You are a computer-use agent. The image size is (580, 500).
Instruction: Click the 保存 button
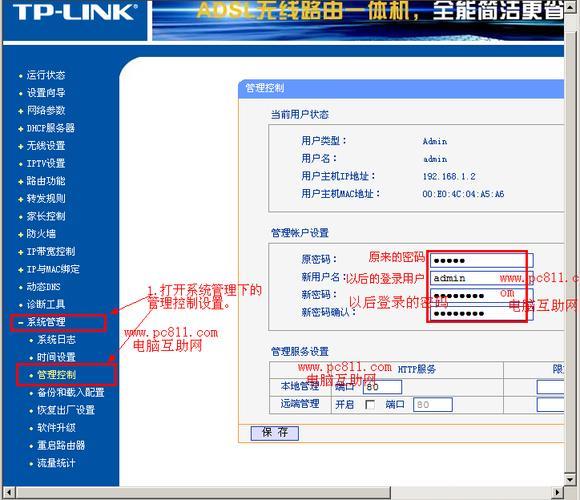click(274, 433)
